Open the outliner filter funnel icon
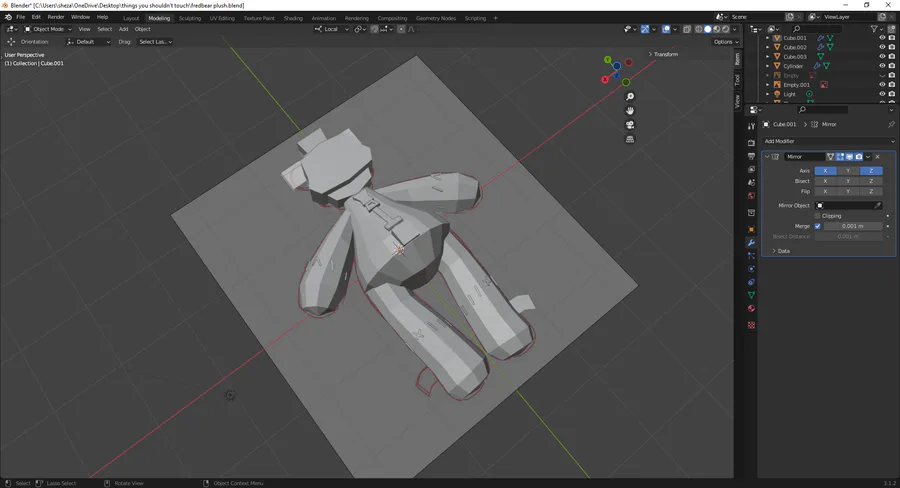This screenshot has width=900, height=488. point(874,29)
